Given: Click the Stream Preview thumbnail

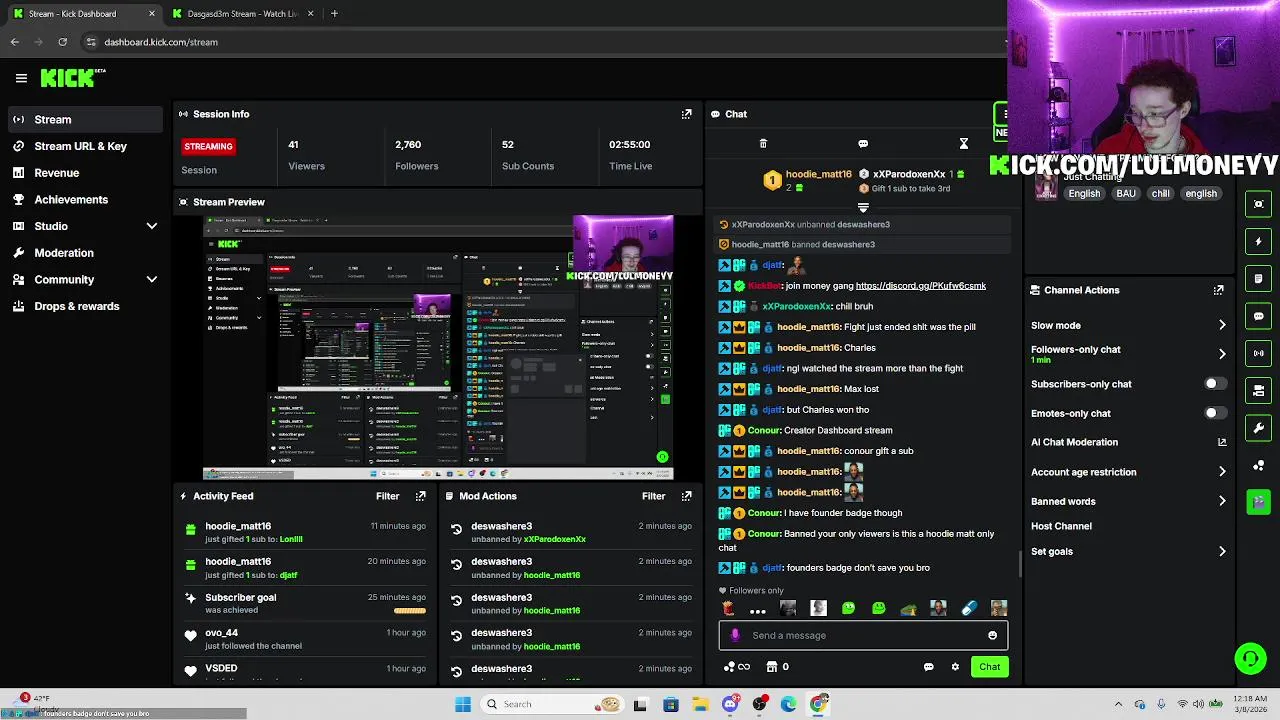Looking at the screenshot, I should click(438, 347).
